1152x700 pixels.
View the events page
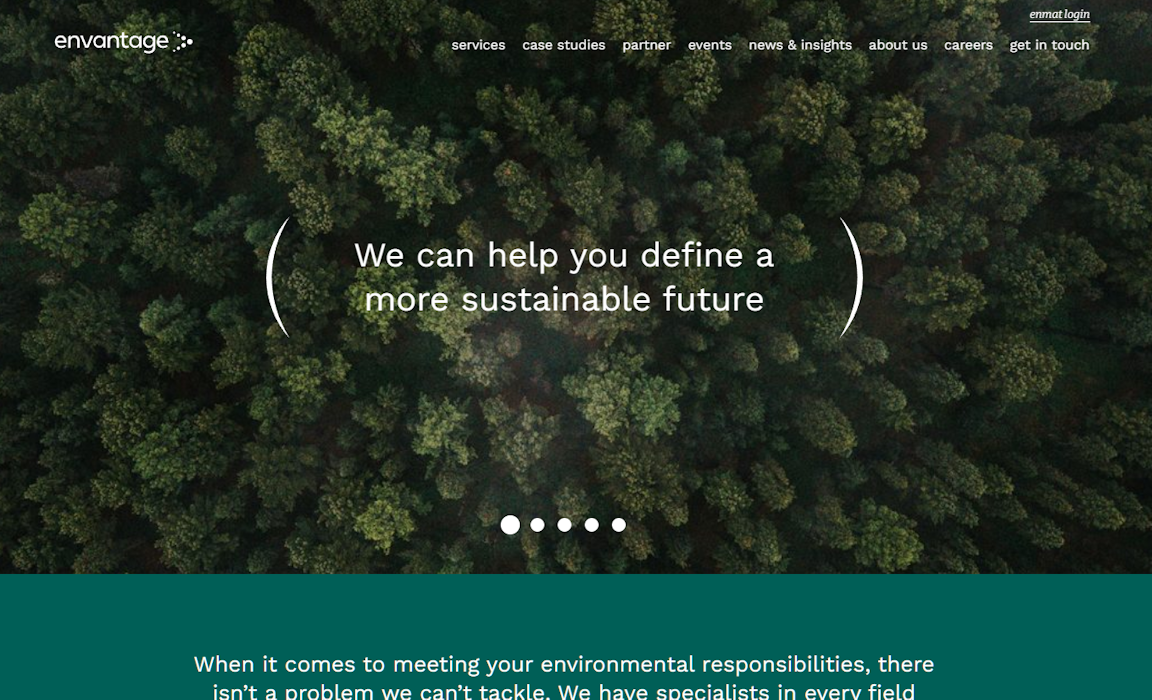pos(710,45)
